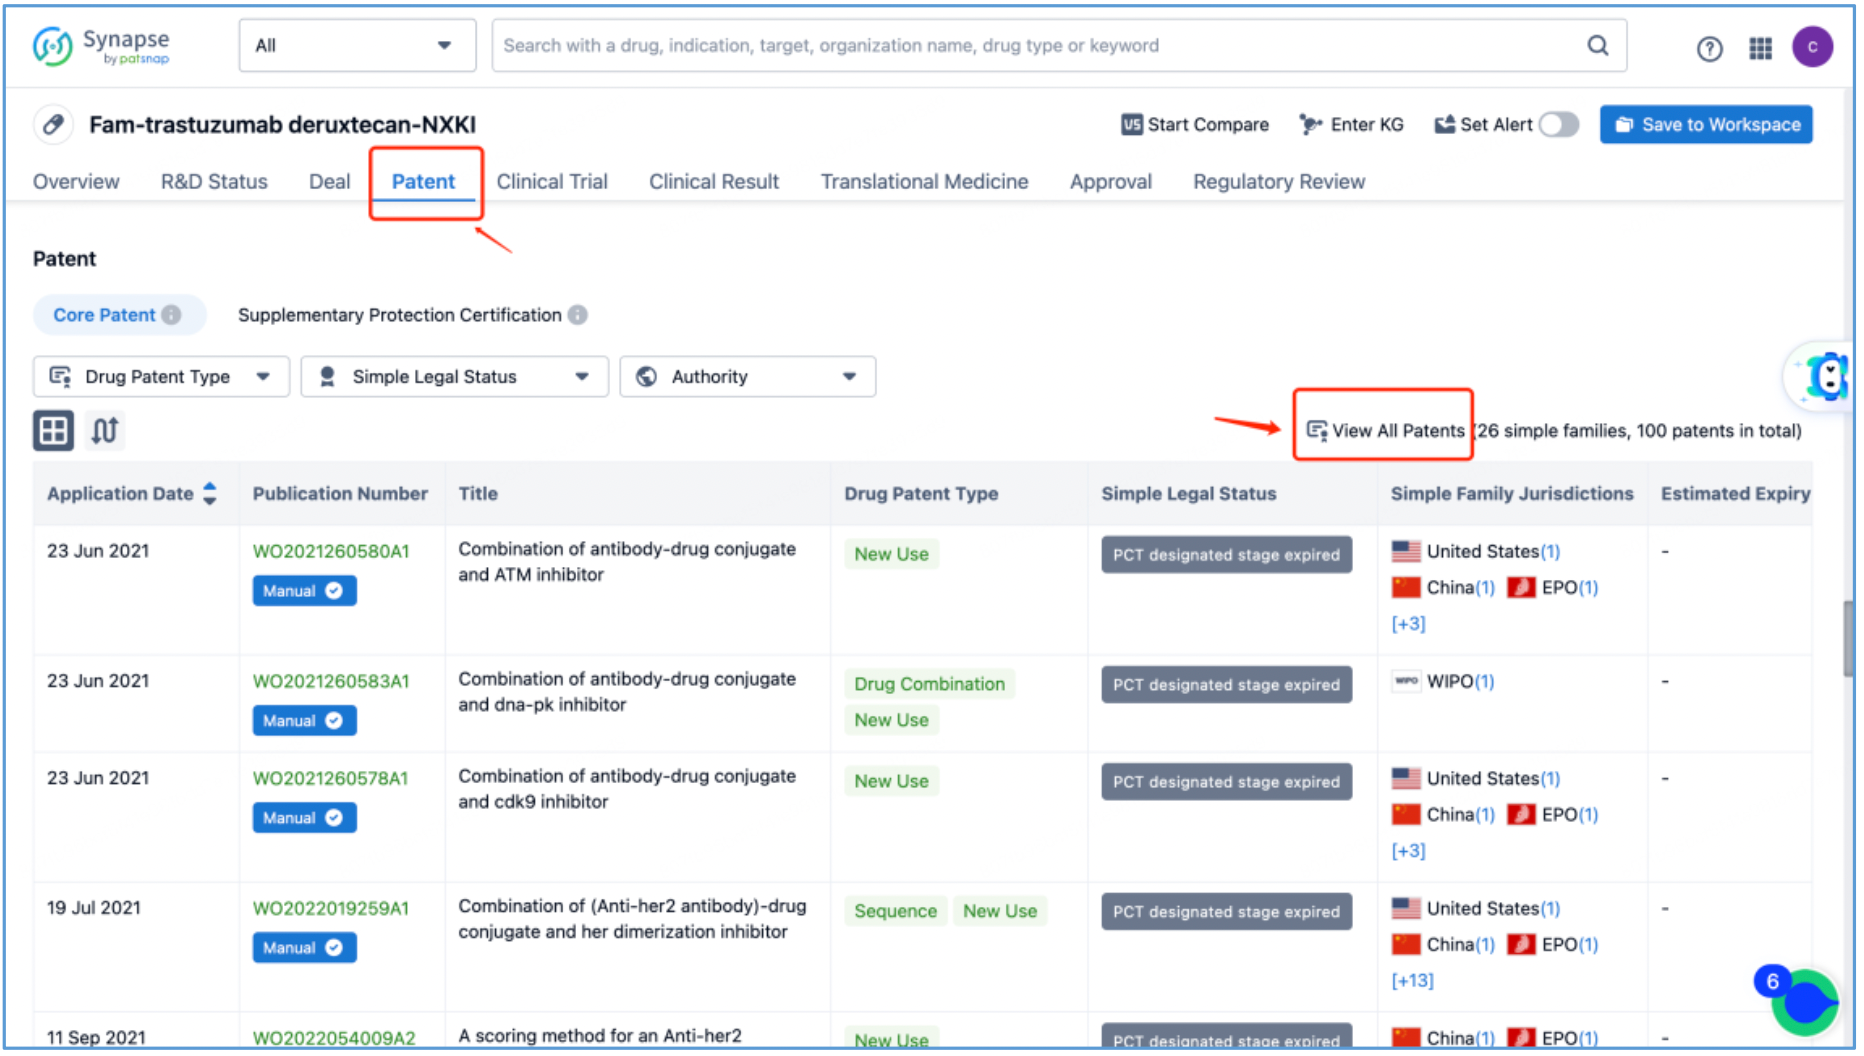Switch to timeline view icon
The height and width of the screenshot is (1056, 1864).
point(105,431)
